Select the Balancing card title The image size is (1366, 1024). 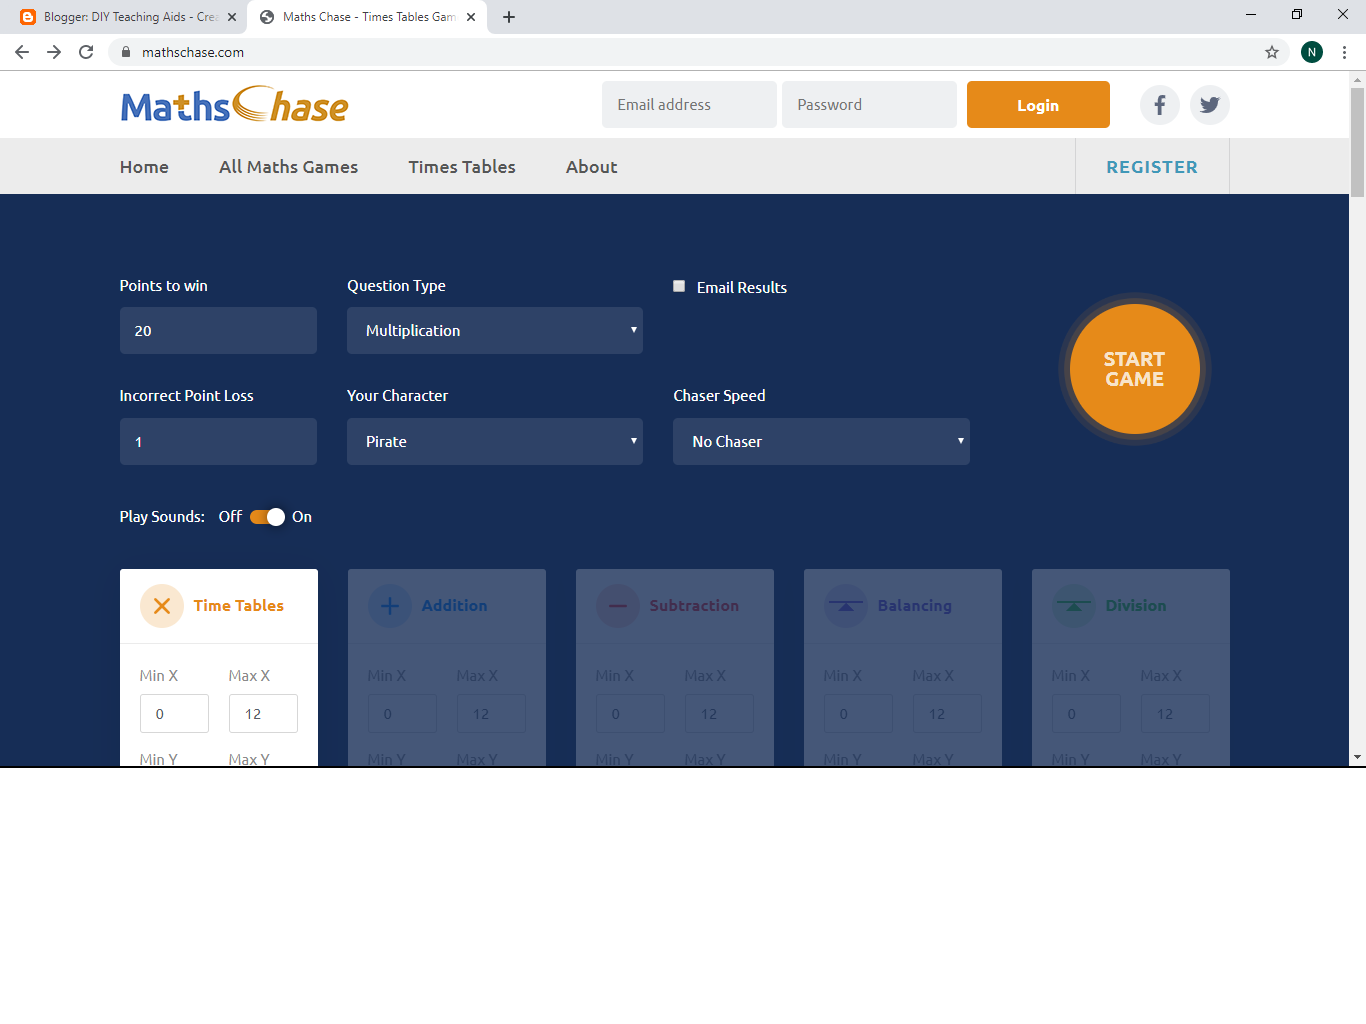click(x=915, y=606)
